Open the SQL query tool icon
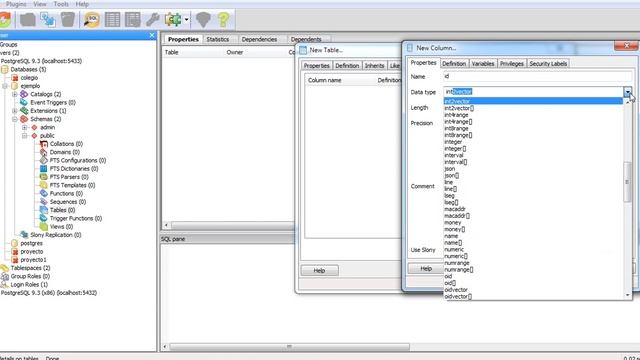Screen dimensions: 640x360 point(91,19)
